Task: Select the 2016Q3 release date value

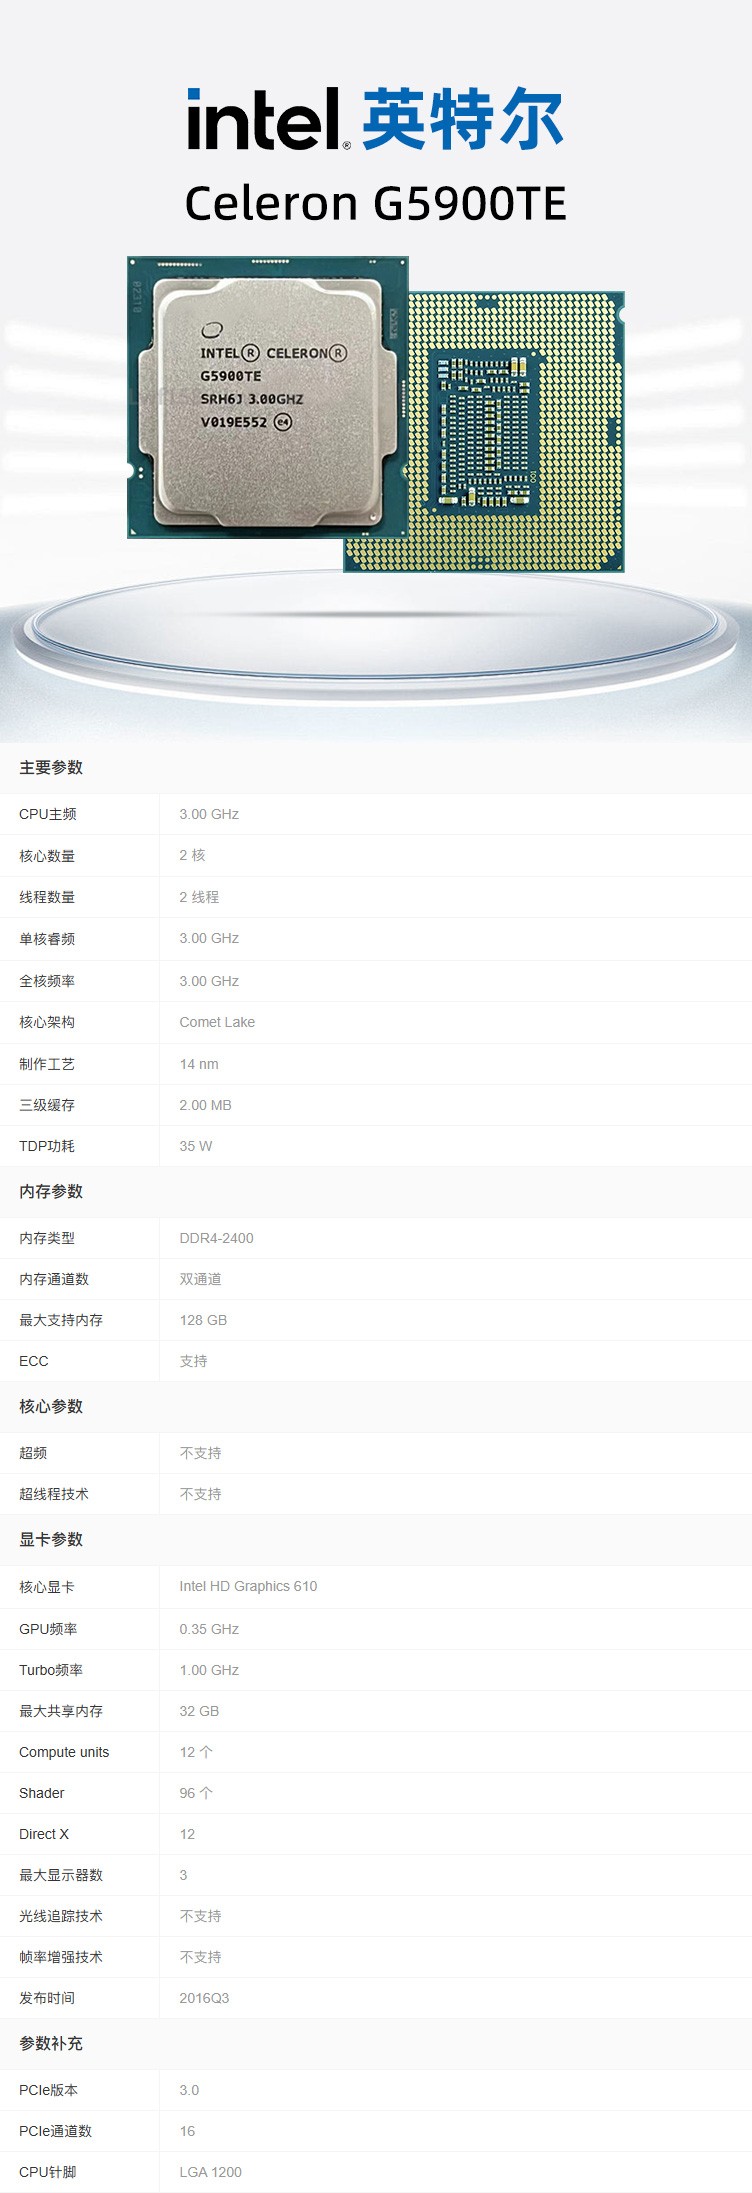Action: point(204,1998)
